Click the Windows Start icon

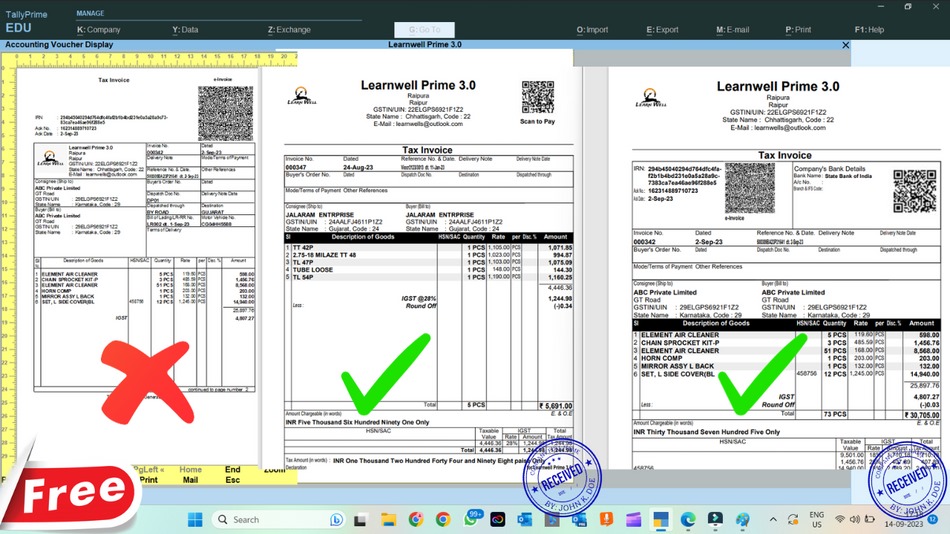(195, 519)
